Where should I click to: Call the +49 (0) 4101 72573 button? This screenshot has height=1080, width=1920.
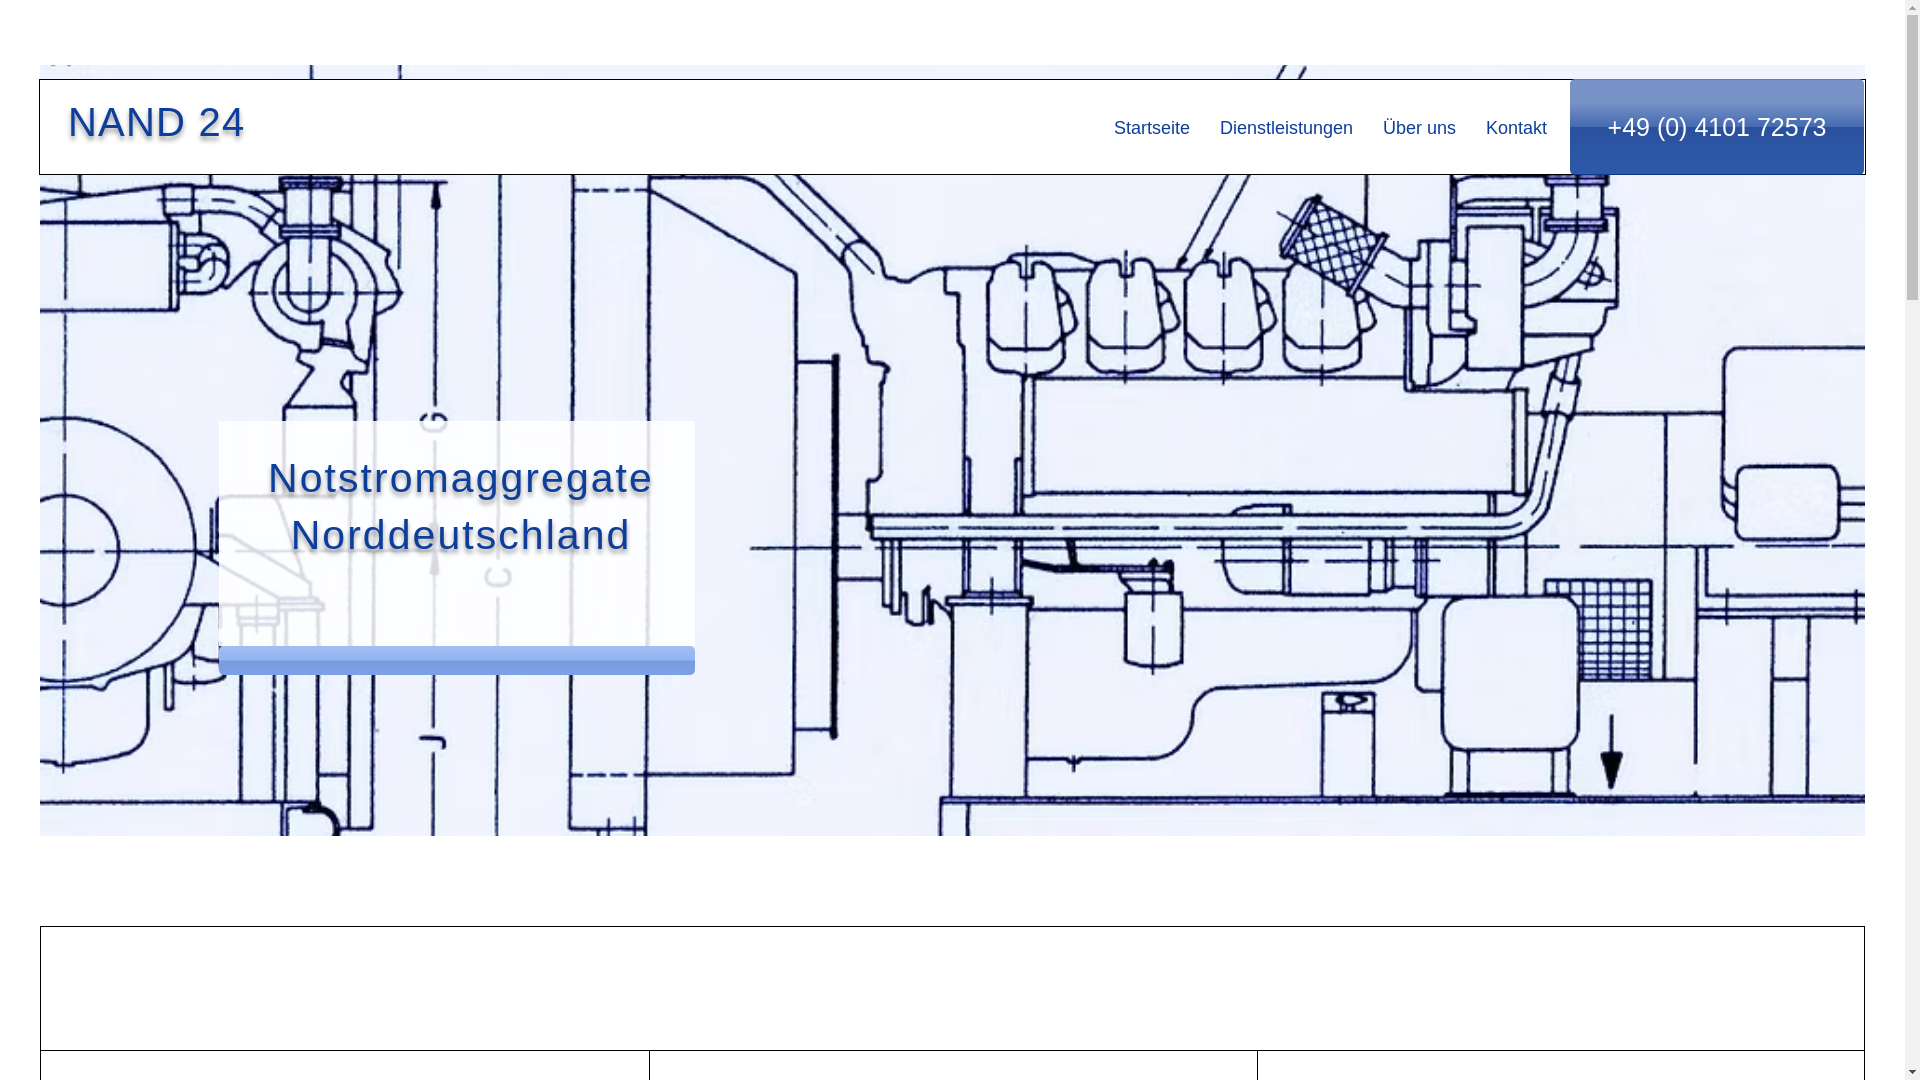pos(1716,127)
